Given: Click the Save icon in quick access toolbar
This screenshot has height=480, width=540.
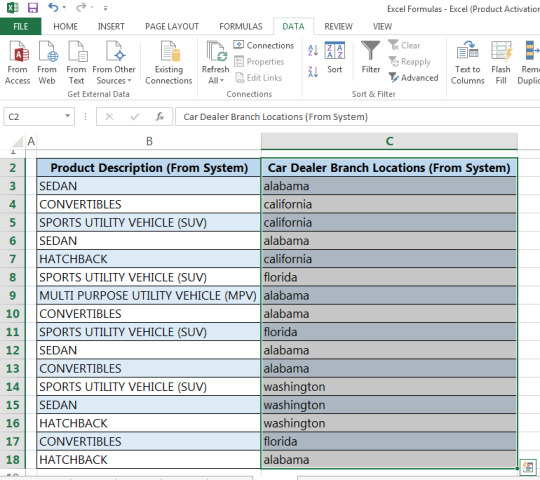Looking at the screenshot, I should click(x=33, y=8).
